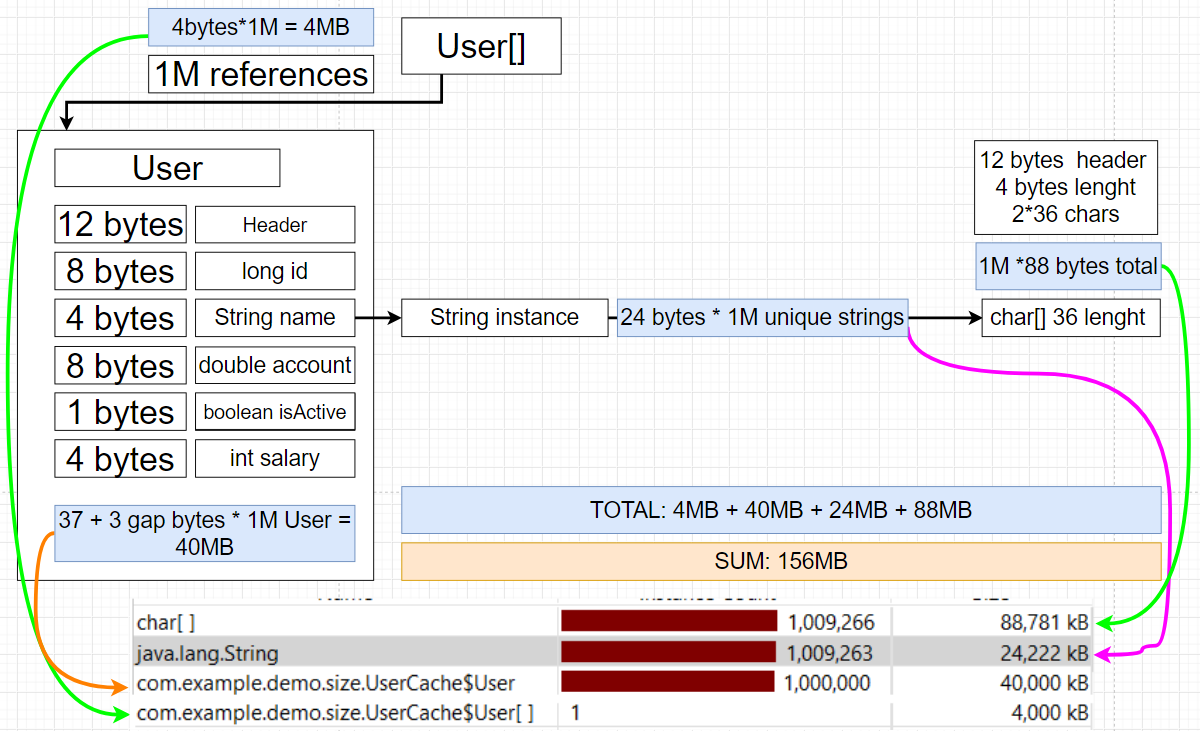Image resolution: width=1200 pixels, height=731 pixels.
Task: Select the 'TOTAL: 4MB + 40MB + 24MB + 88MB' bar
Action: click(781, 511)
